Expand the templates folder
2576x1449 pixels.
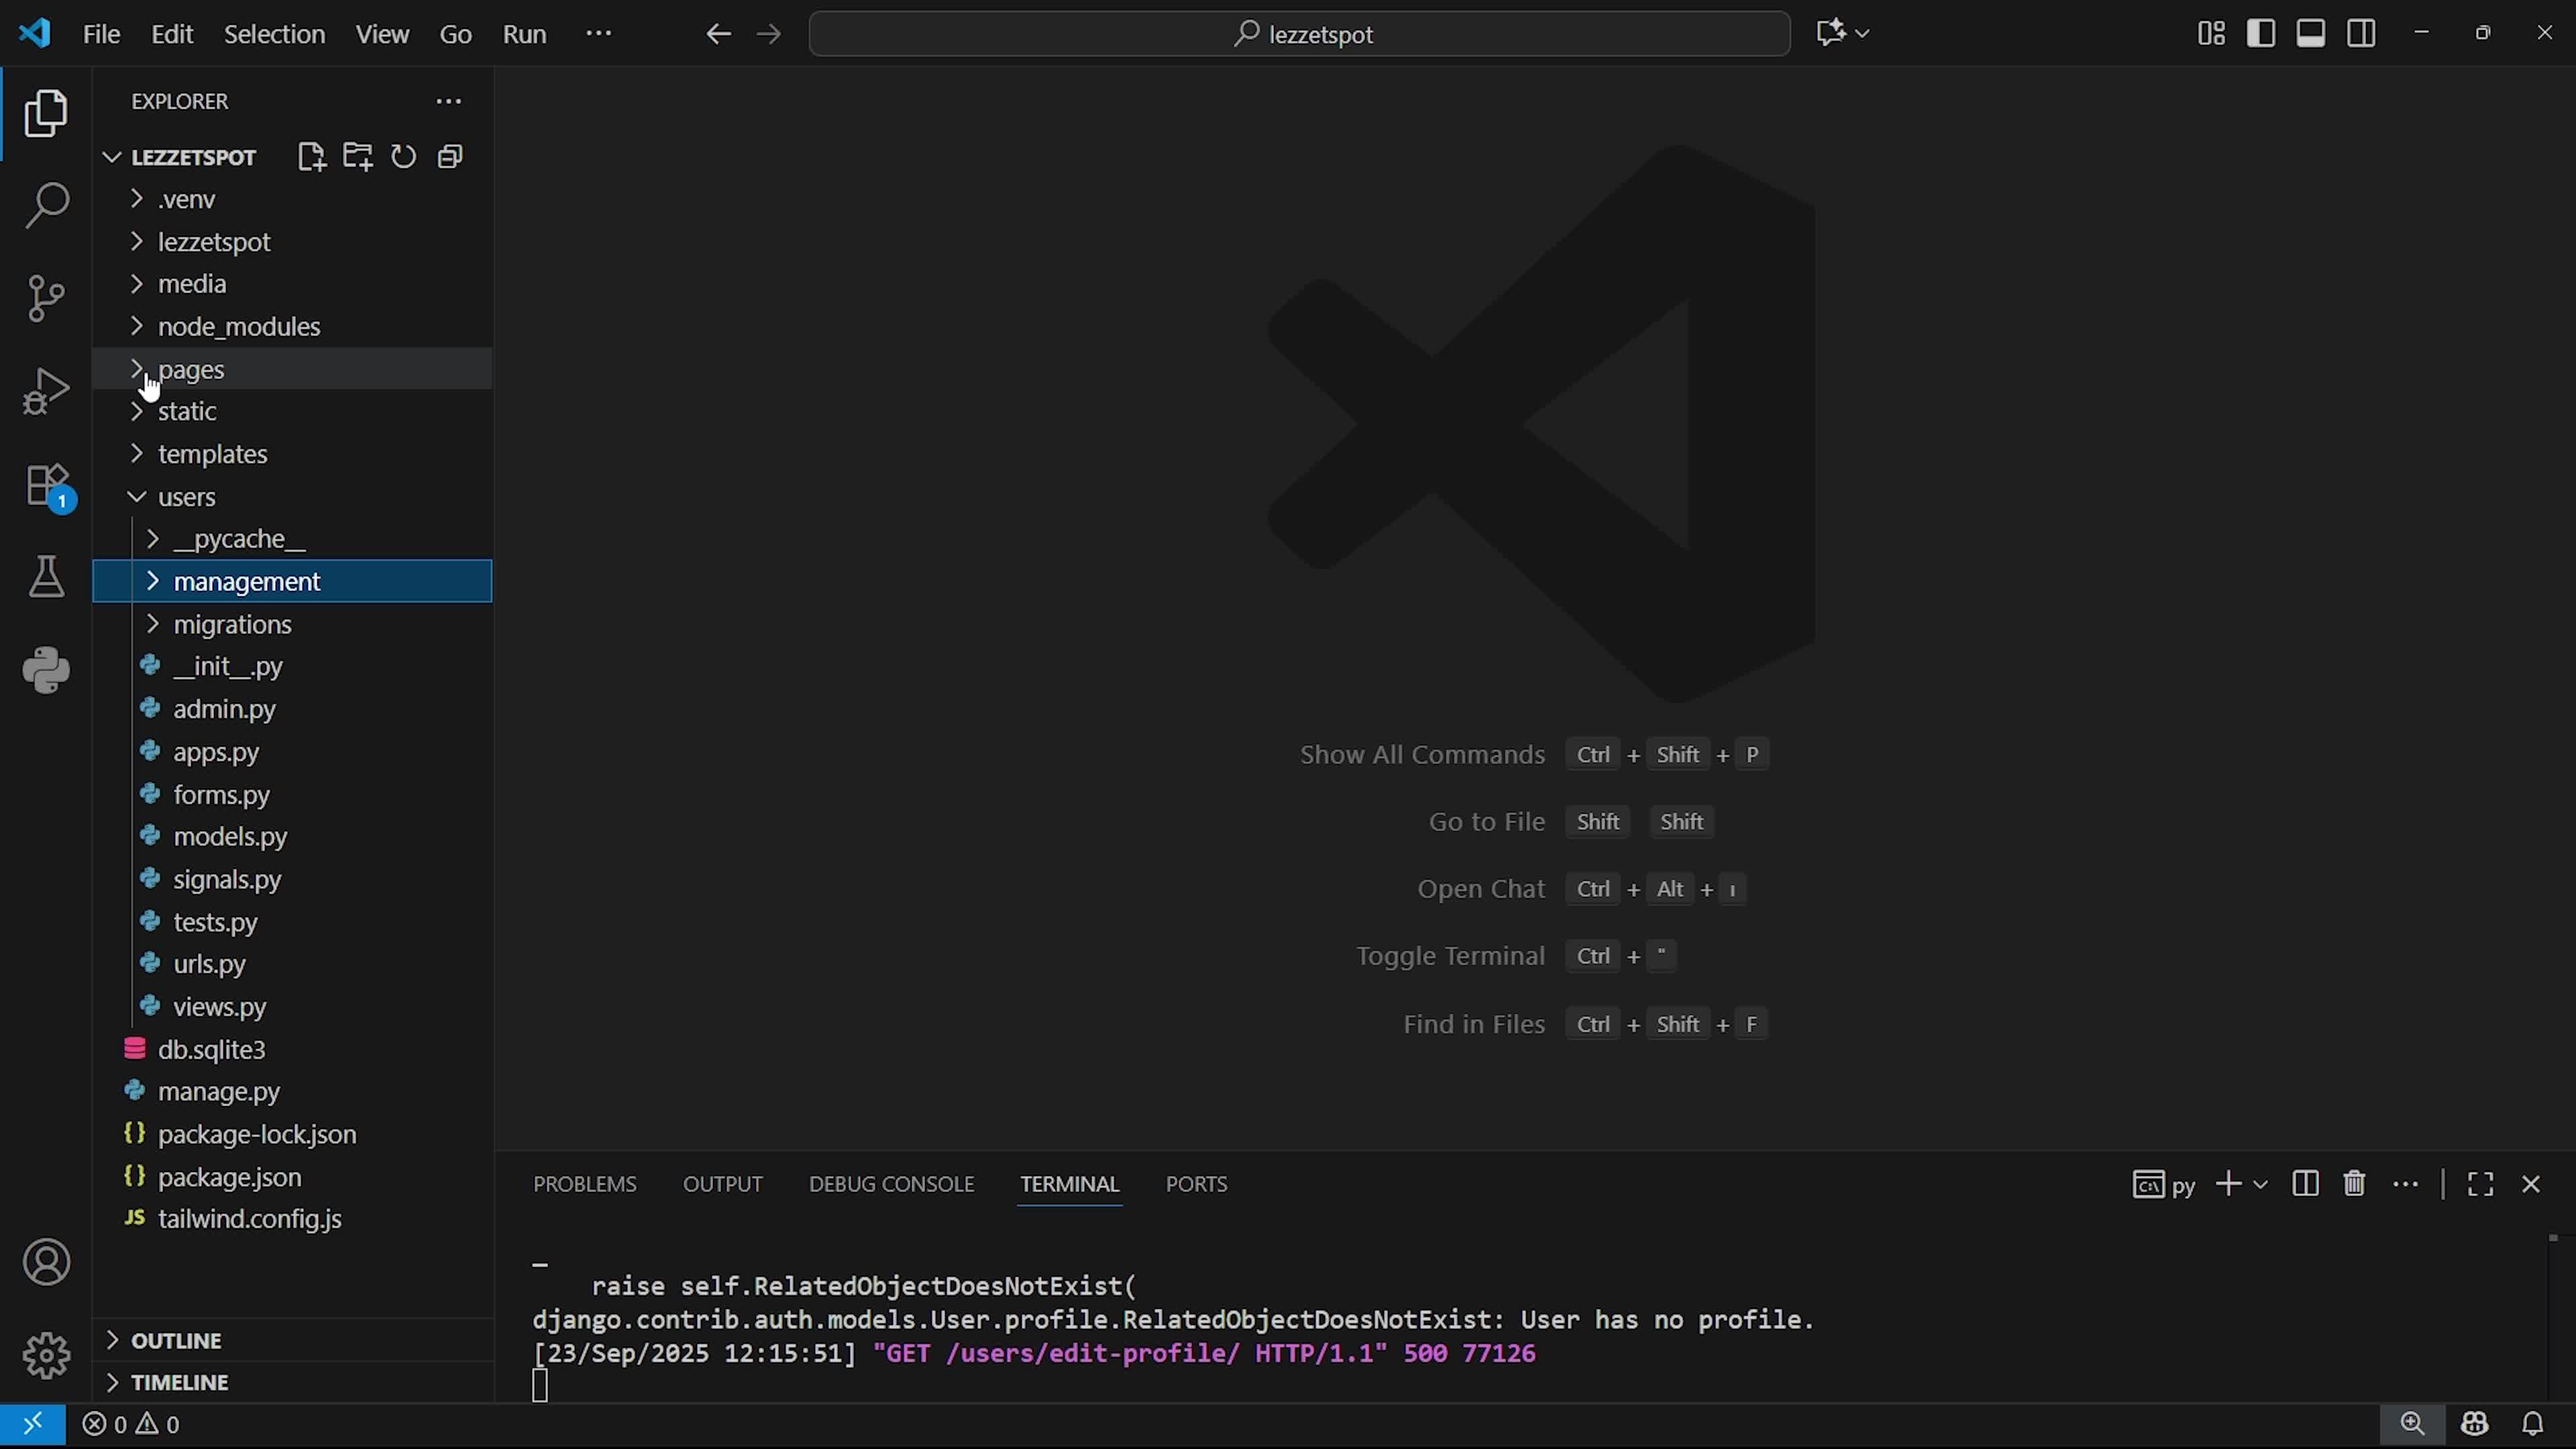(x=212, y=454)
